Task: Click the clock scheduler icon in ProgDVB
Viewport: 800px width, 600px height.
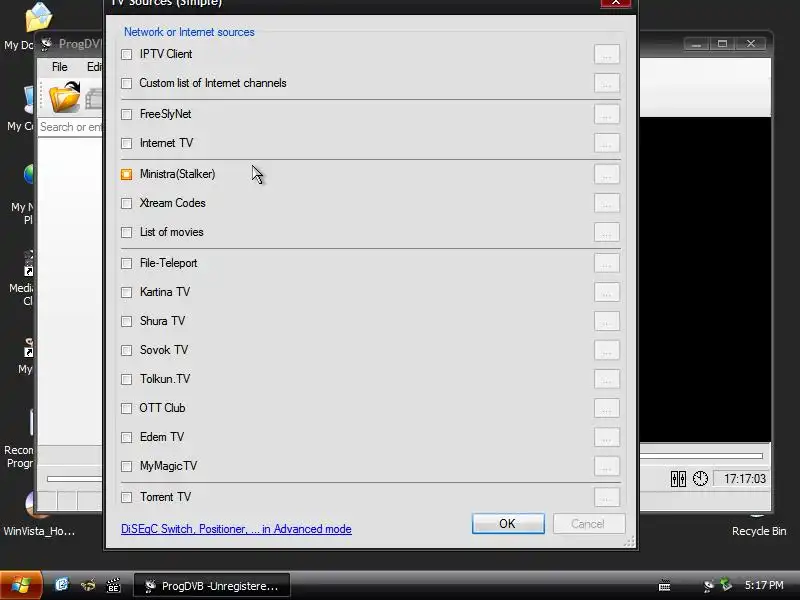Action: 701,479
